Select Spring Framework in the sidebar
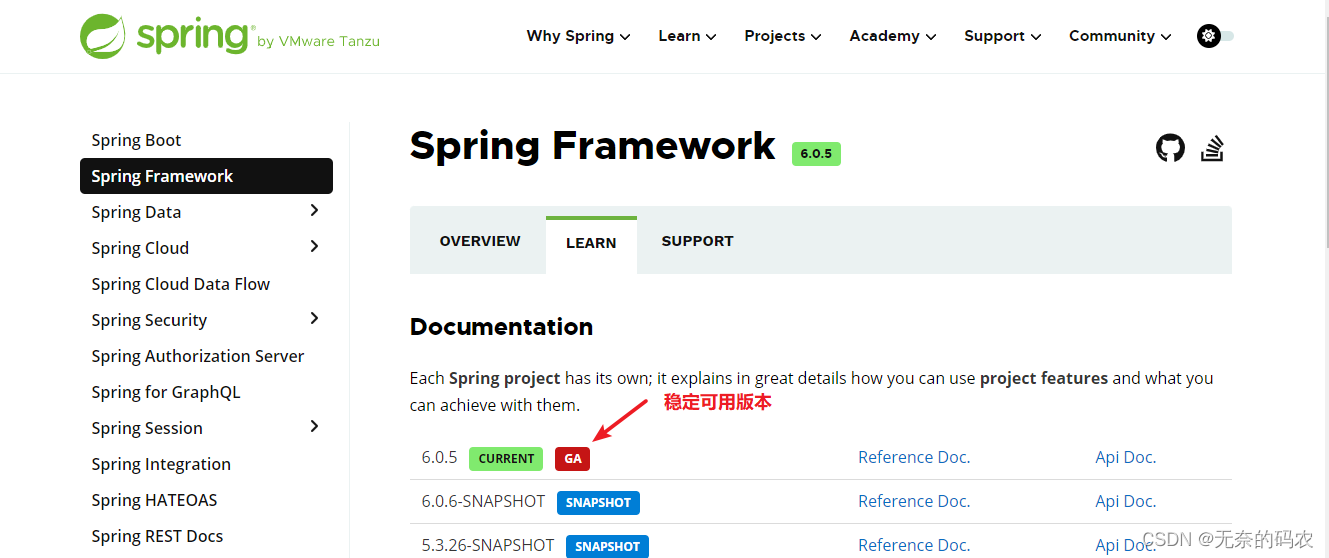 click(206, 176)
